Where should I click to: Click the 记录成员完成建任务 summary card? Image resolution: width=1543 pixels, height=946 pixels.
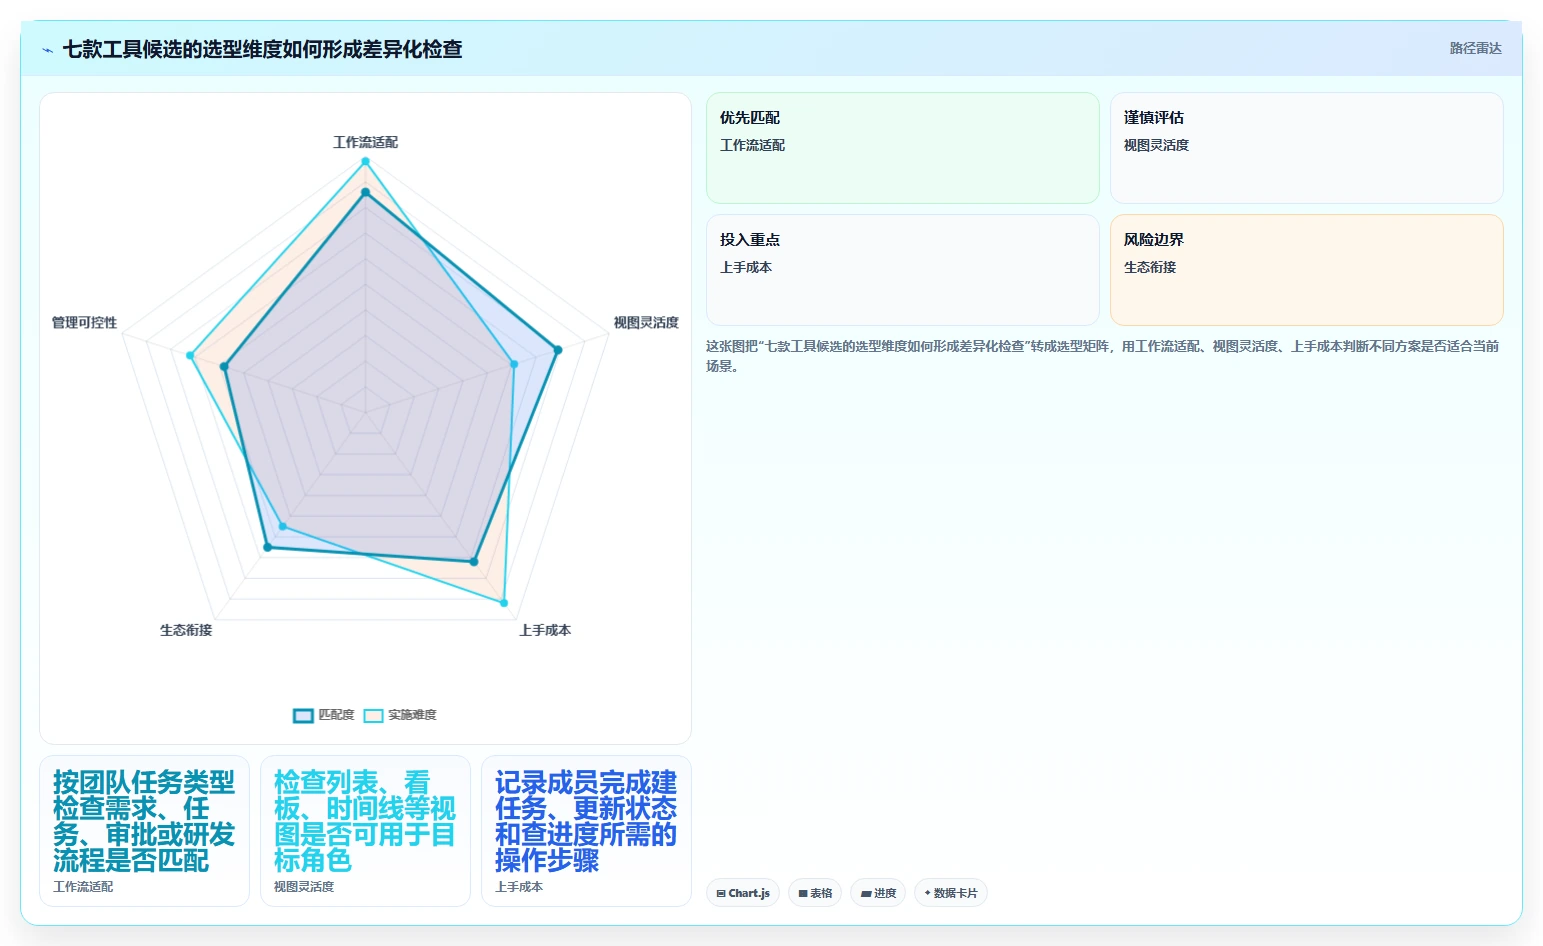tap(586, 831)
